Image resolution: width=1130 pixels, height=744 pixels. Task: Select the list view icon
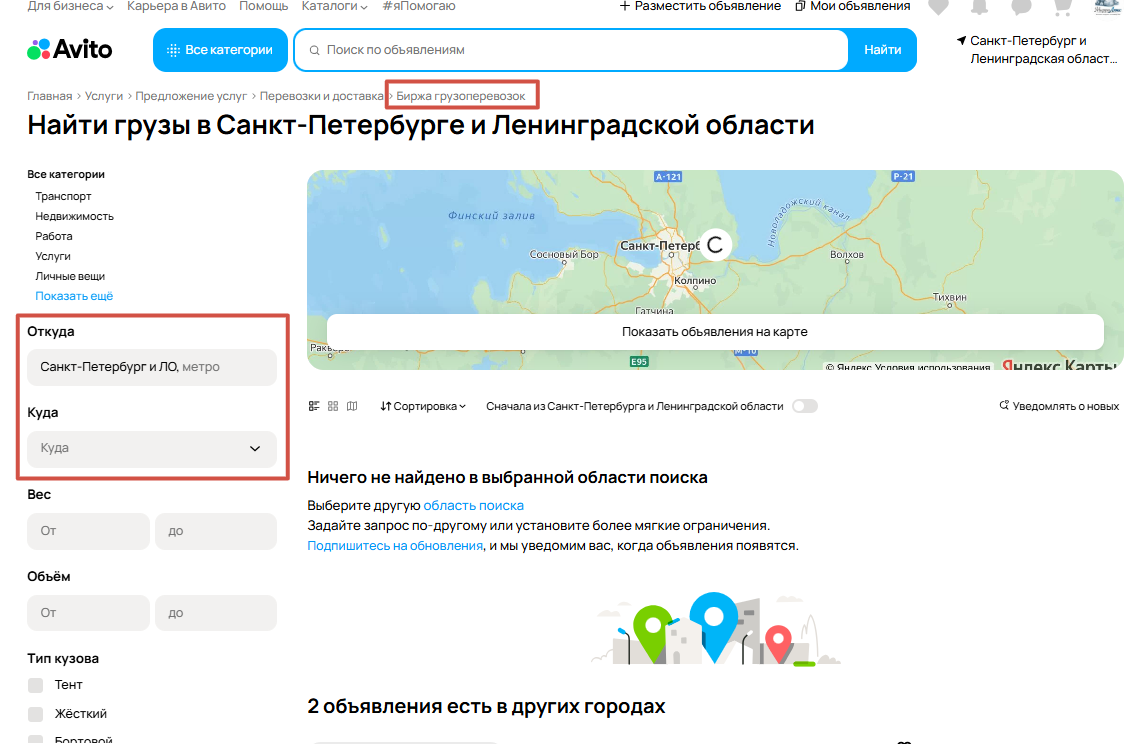click(x=314, y=406)
